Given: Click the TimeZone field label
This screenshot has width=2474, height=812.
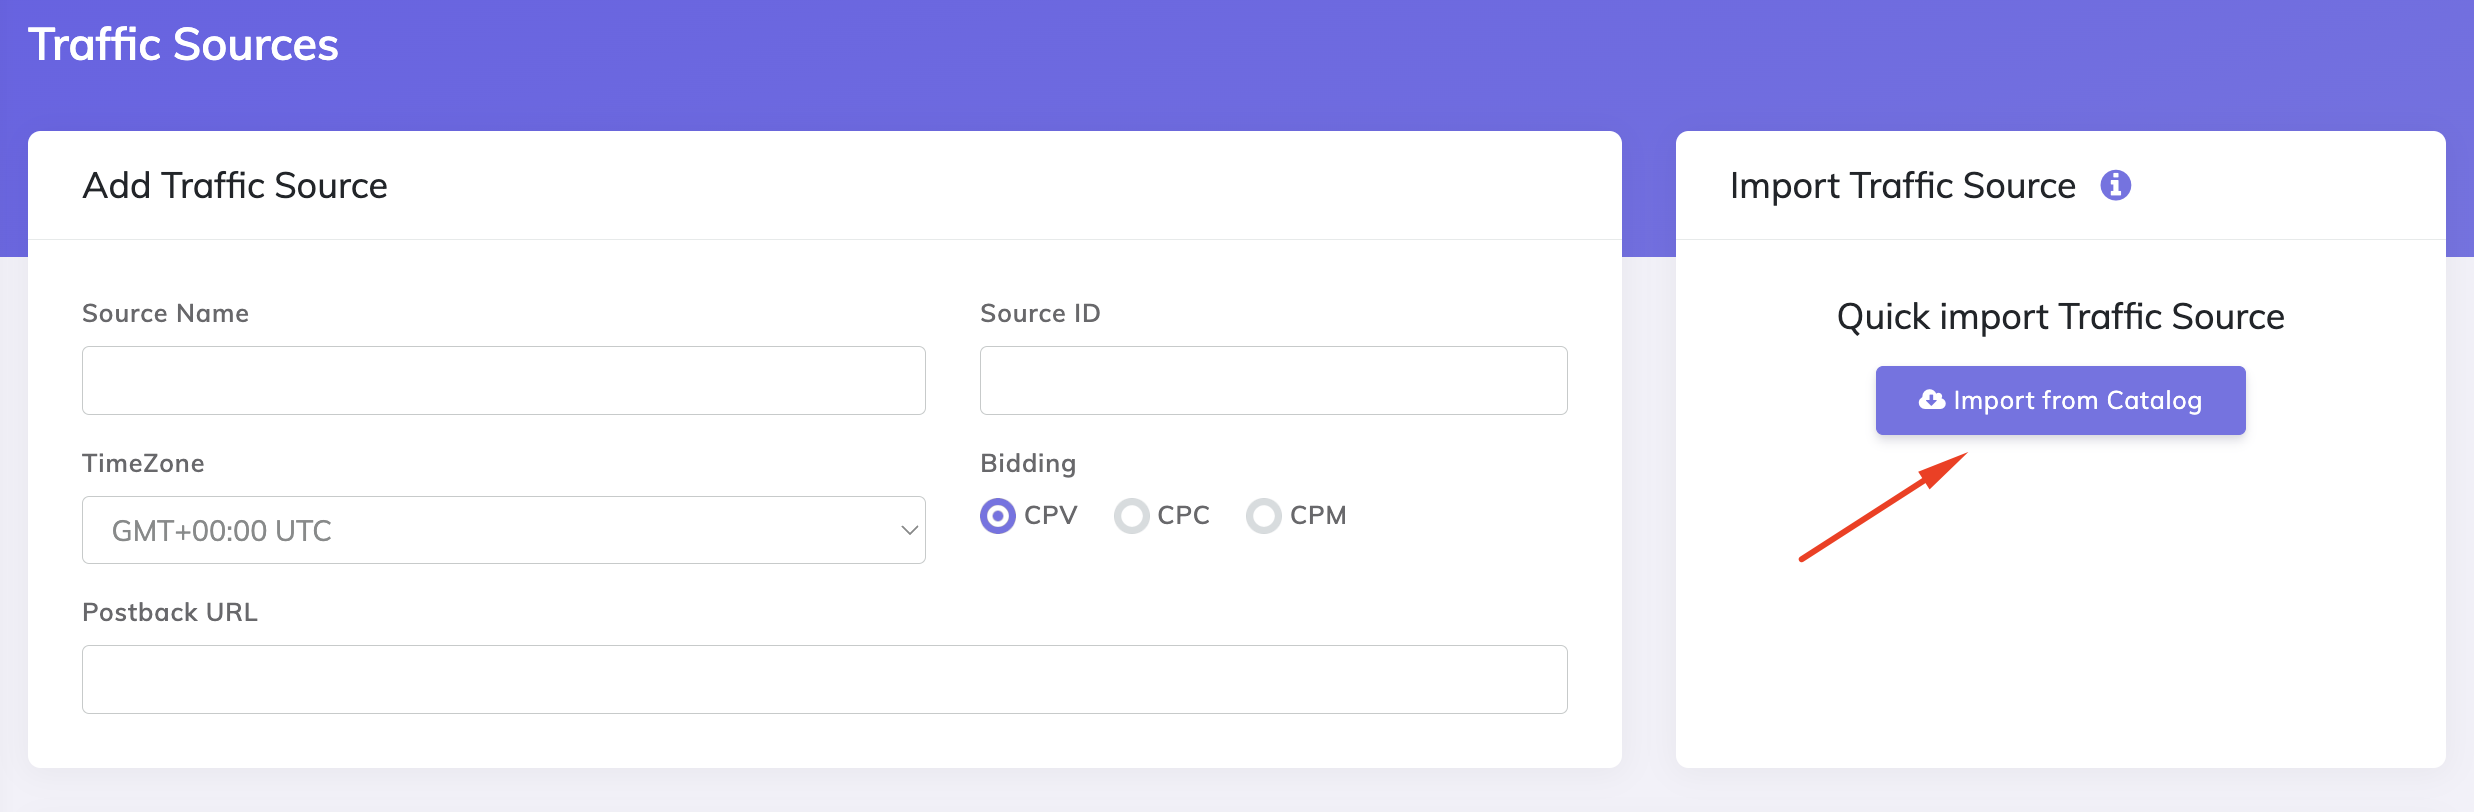Looking at the screenshot, I should click(x=143, y=464).
